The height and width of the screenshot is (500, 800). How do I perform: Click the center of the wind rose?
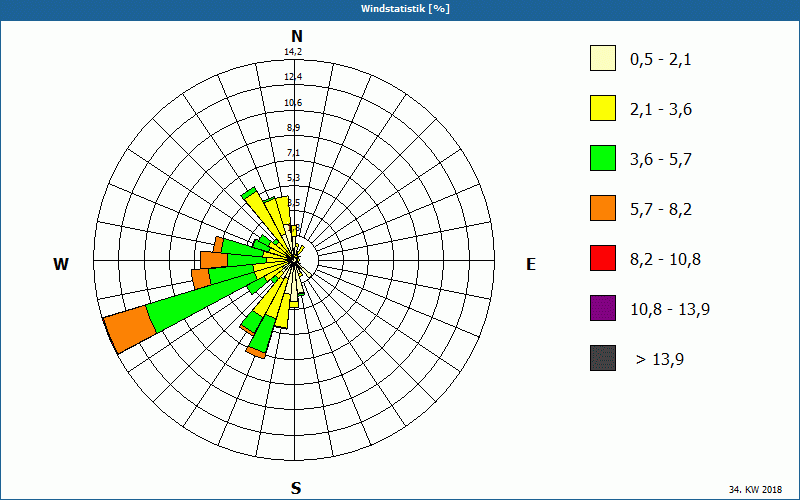pyautogui.click(x=294, y=260)
